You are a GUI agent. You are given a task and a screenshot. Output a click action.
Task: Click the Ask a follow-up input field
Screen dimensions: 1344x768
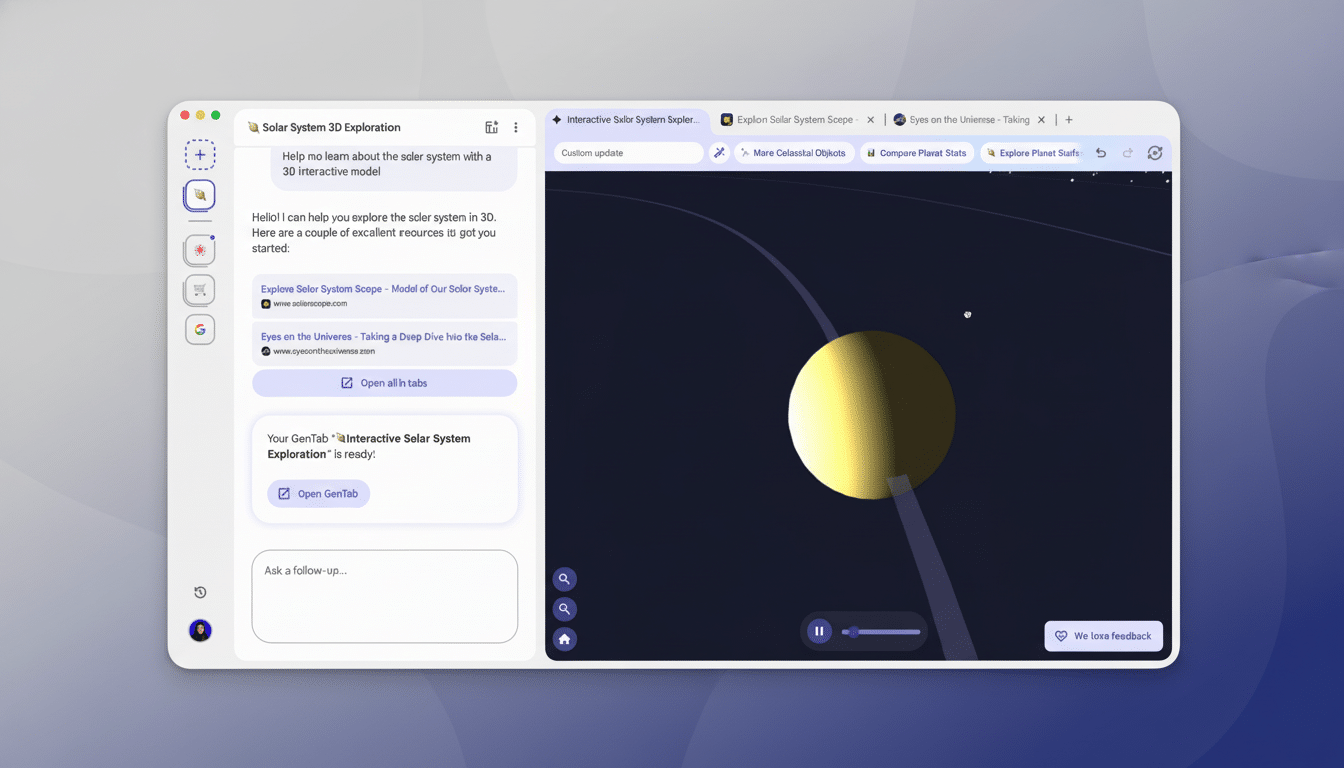pyautogui.click(x=384, y=596)
